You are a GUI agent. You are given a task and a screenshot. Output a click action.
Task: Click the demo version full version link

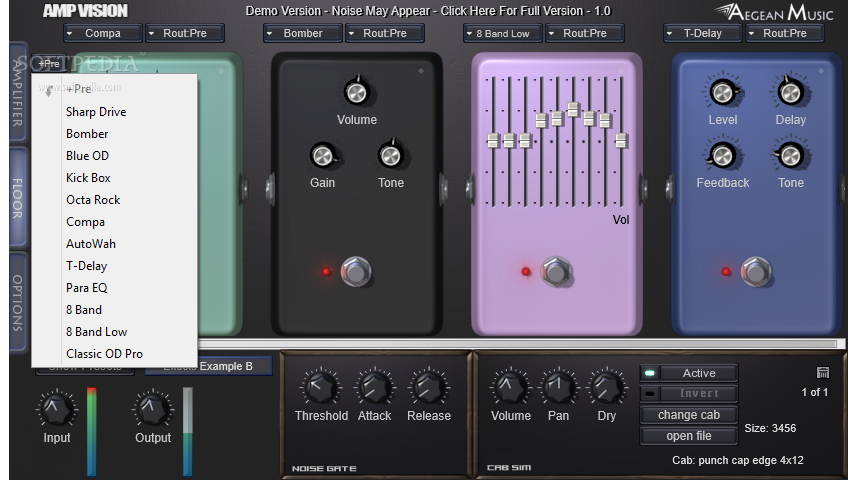[428, 11]
